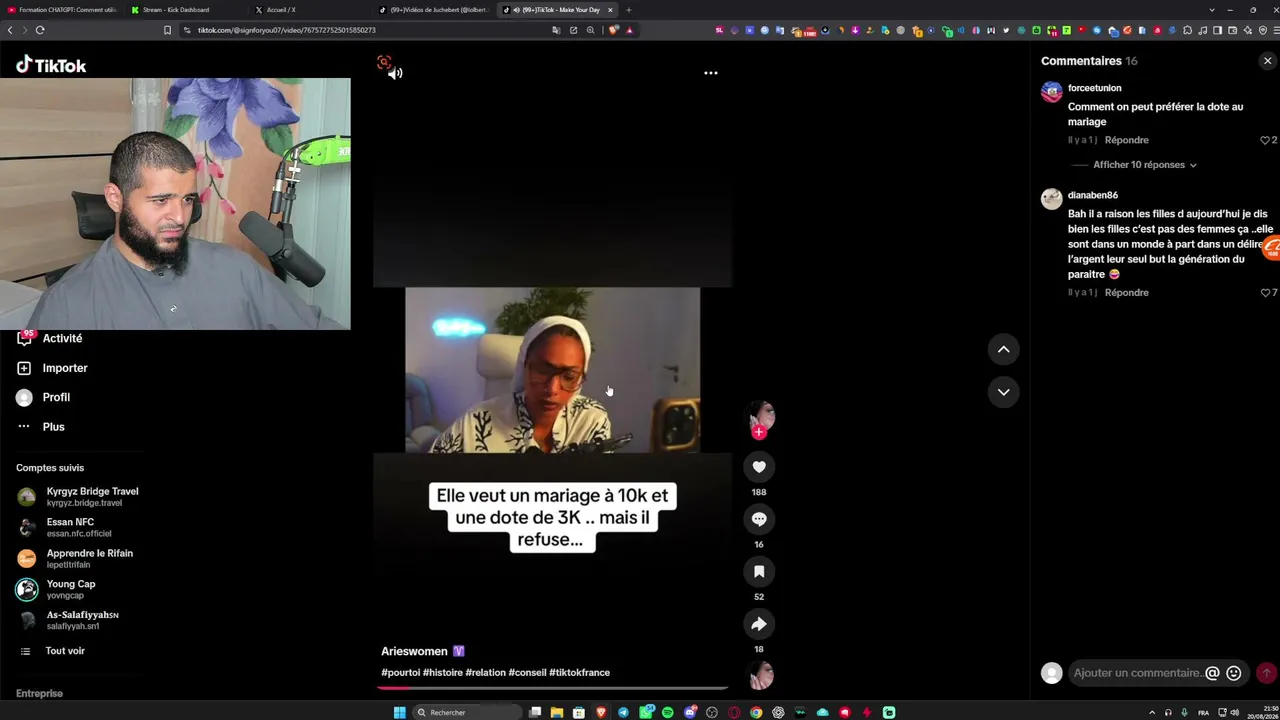Open Essan NFC followed account
The image size is (1280, 720).
pyautogui.click(x=64, y=527)
